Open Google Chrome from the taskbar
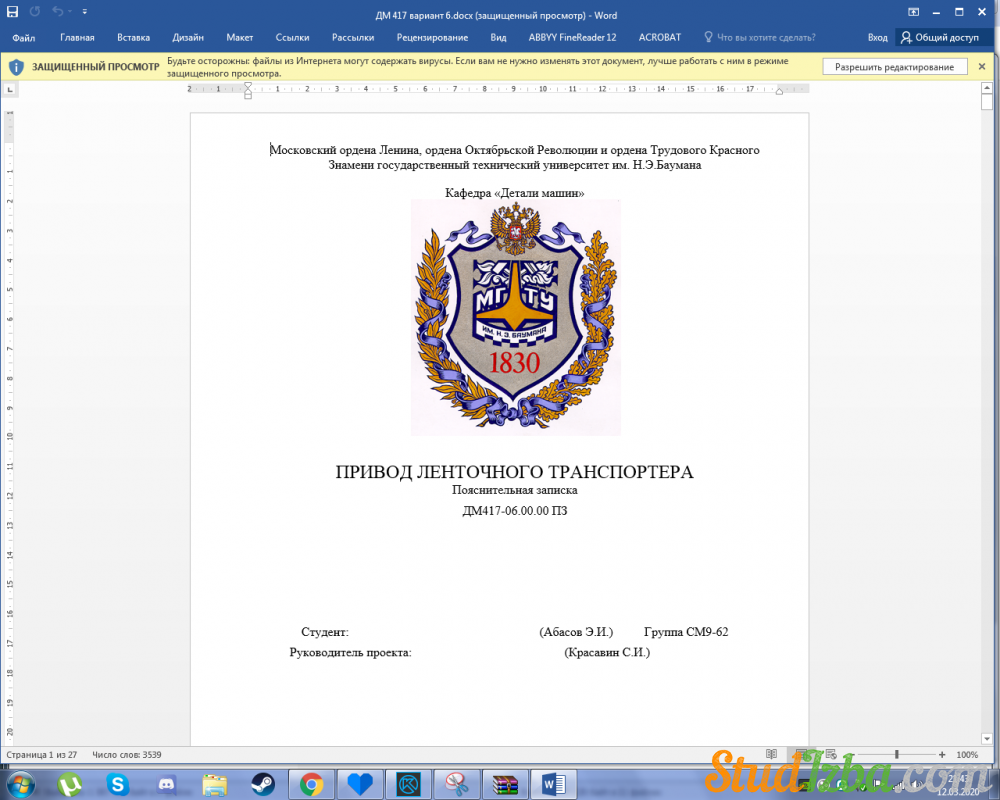1000x800 pixels. coord(311,784)
